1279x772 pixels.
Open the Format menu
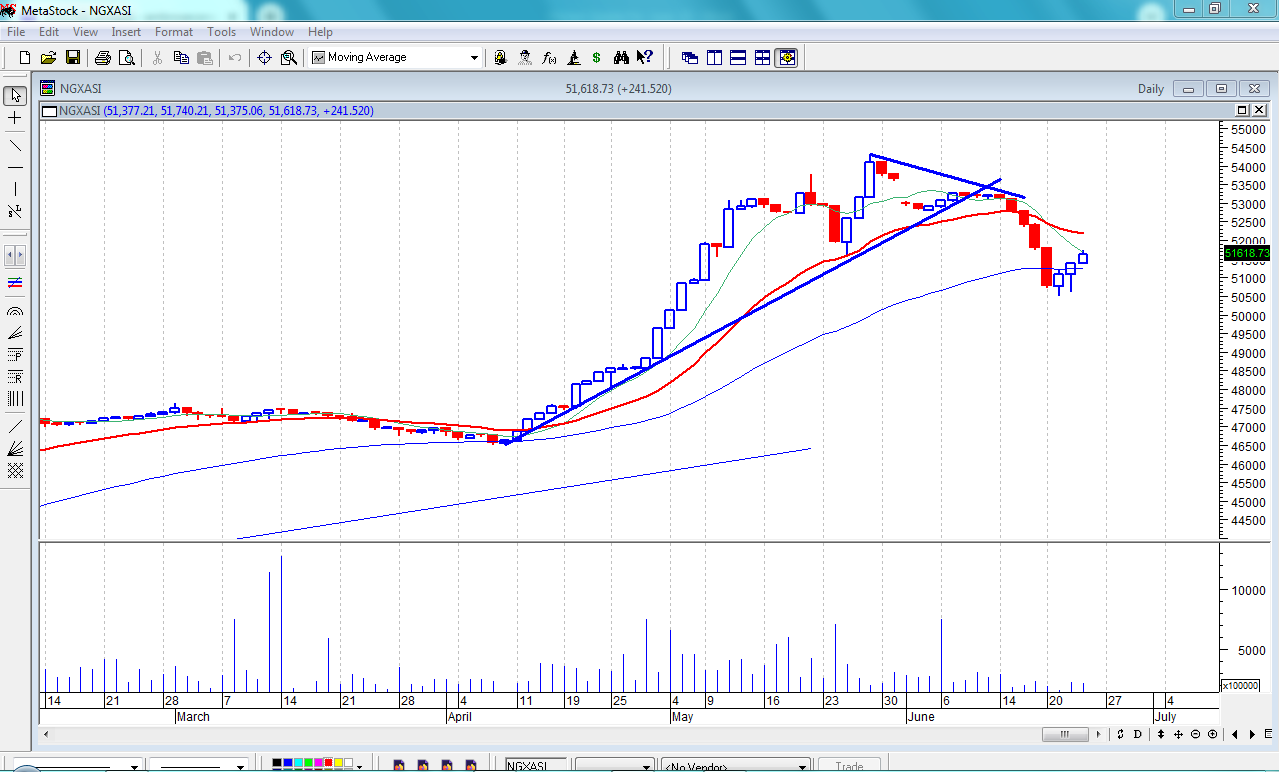(x=174, y=32)
